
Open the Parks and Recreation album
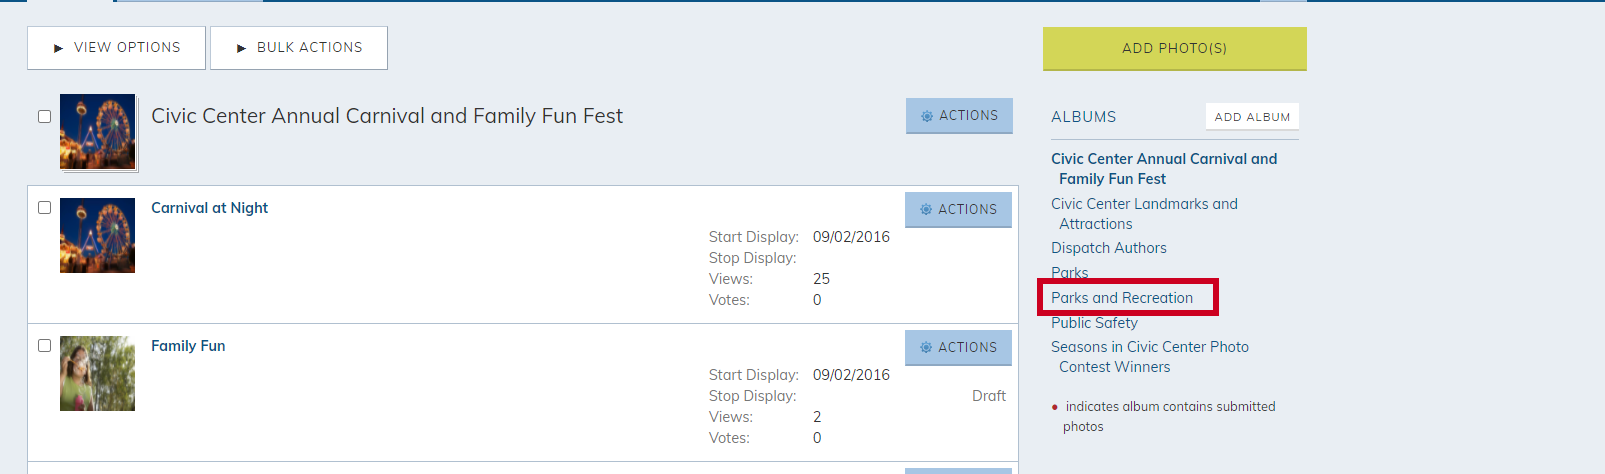(1122, 298)
